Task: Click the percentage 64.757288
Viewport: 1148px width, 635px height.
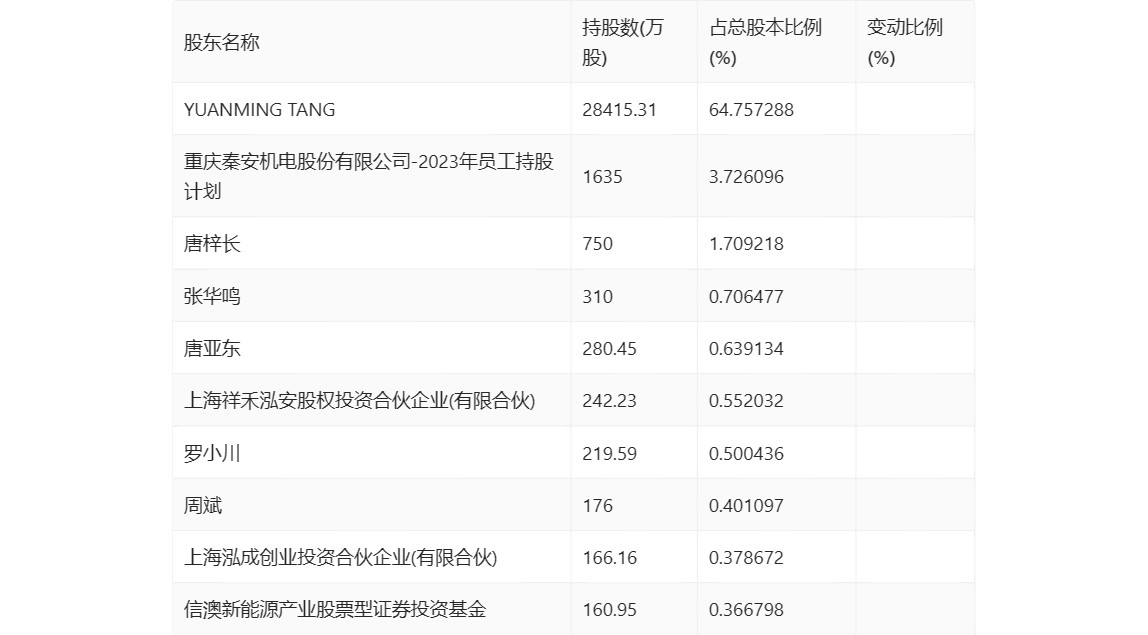Action: coord(751,110)
